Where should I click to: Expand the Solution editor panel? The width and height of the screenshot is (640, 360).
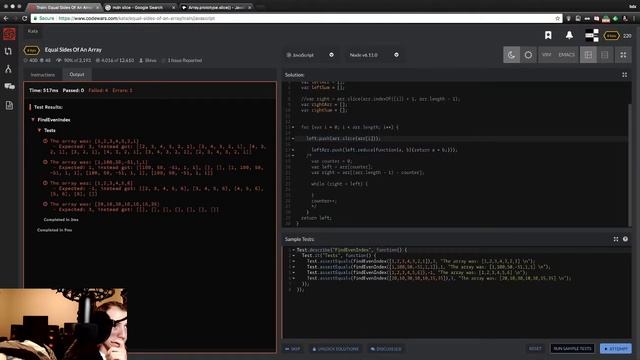pyautogui.click(x=624, y=75)
